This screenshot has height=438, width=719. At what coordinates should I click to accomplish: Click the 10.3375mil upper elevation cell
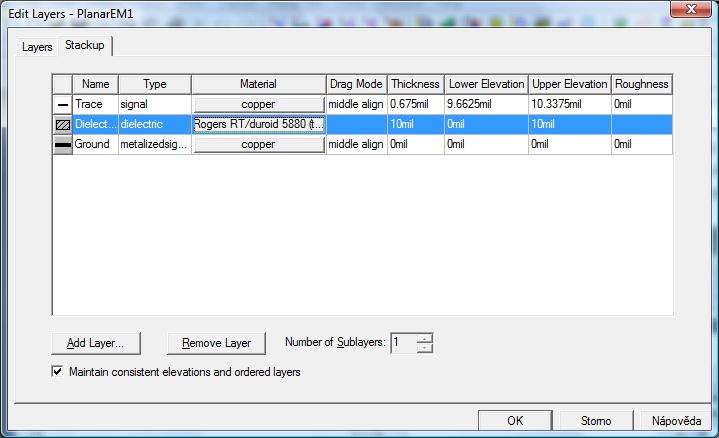[570, 105]
